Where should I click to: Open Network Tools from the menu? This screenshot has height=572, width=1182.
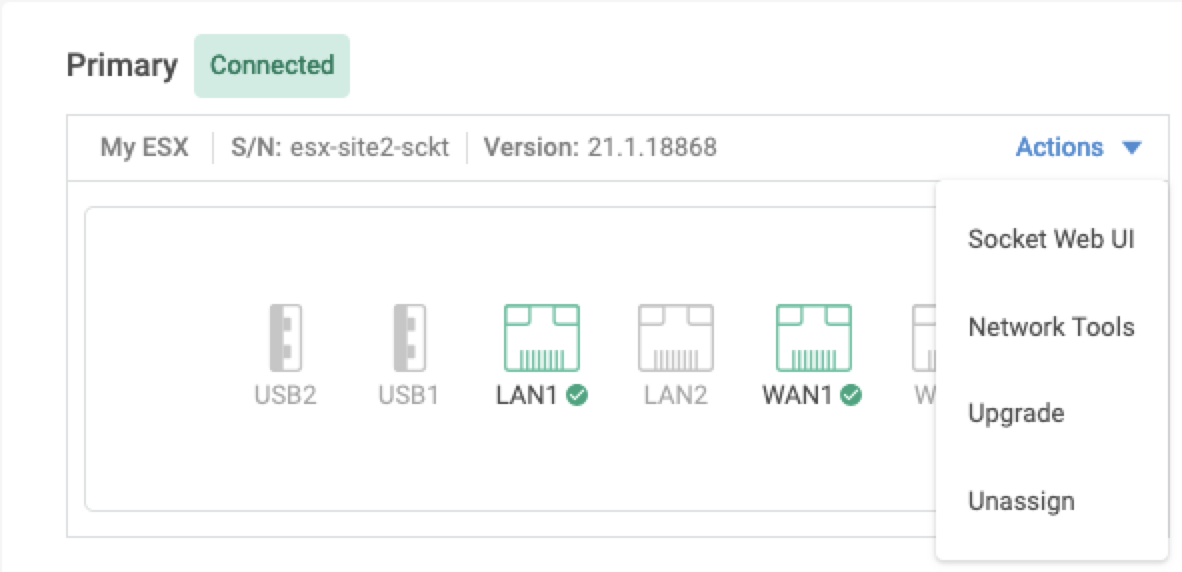point(1051,327)
